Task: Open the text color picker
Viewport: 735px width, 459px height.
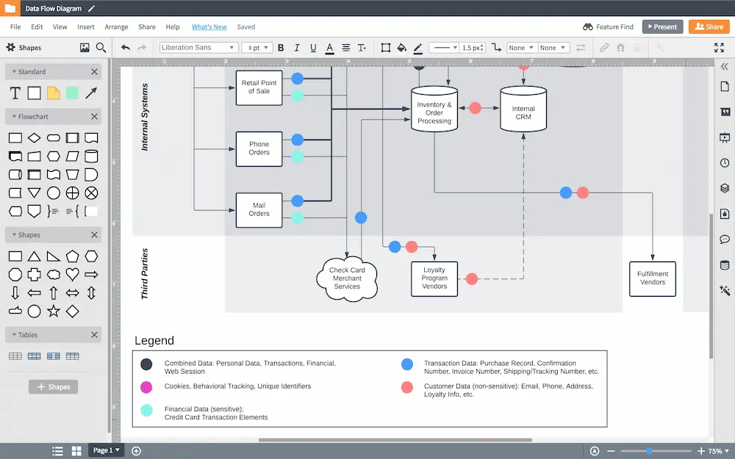Action: tap(330, 48)
